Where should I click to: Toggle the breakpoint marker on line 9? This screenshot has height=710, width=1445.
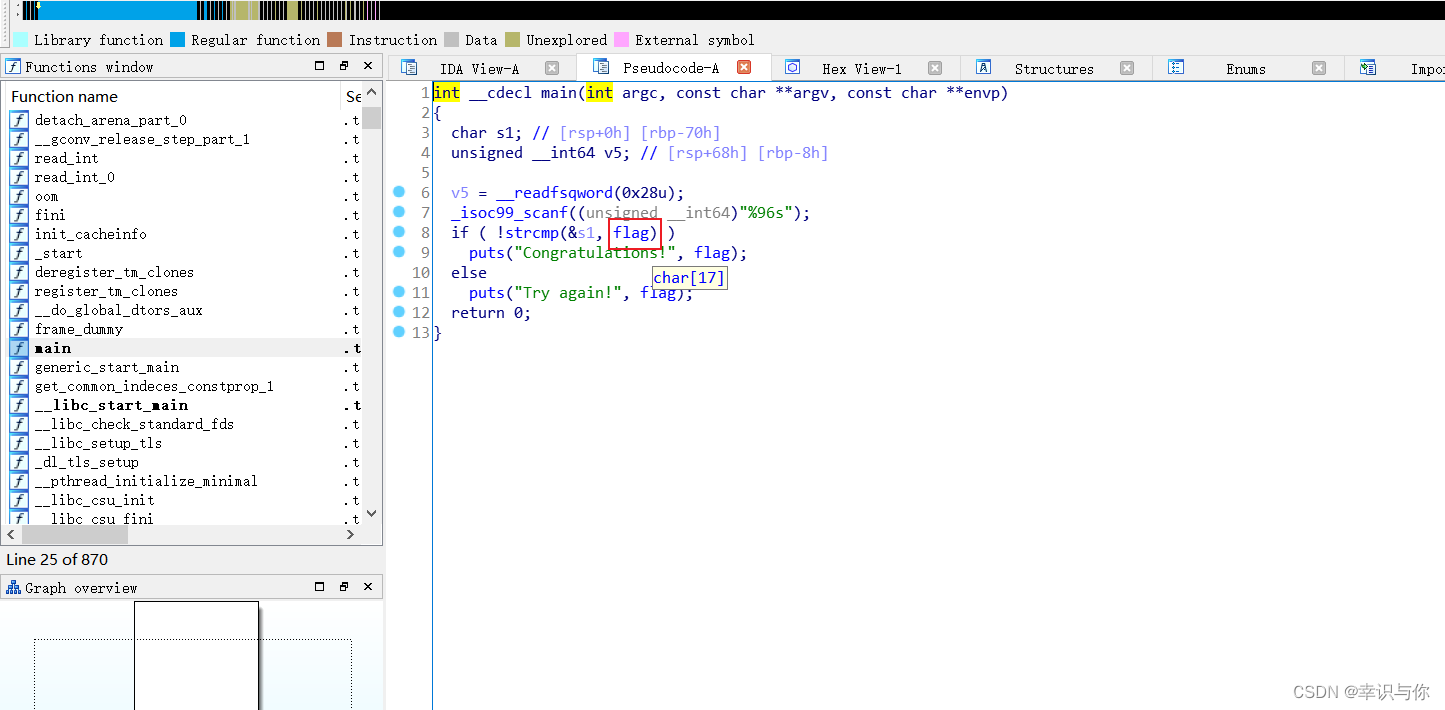click(399, 252)
